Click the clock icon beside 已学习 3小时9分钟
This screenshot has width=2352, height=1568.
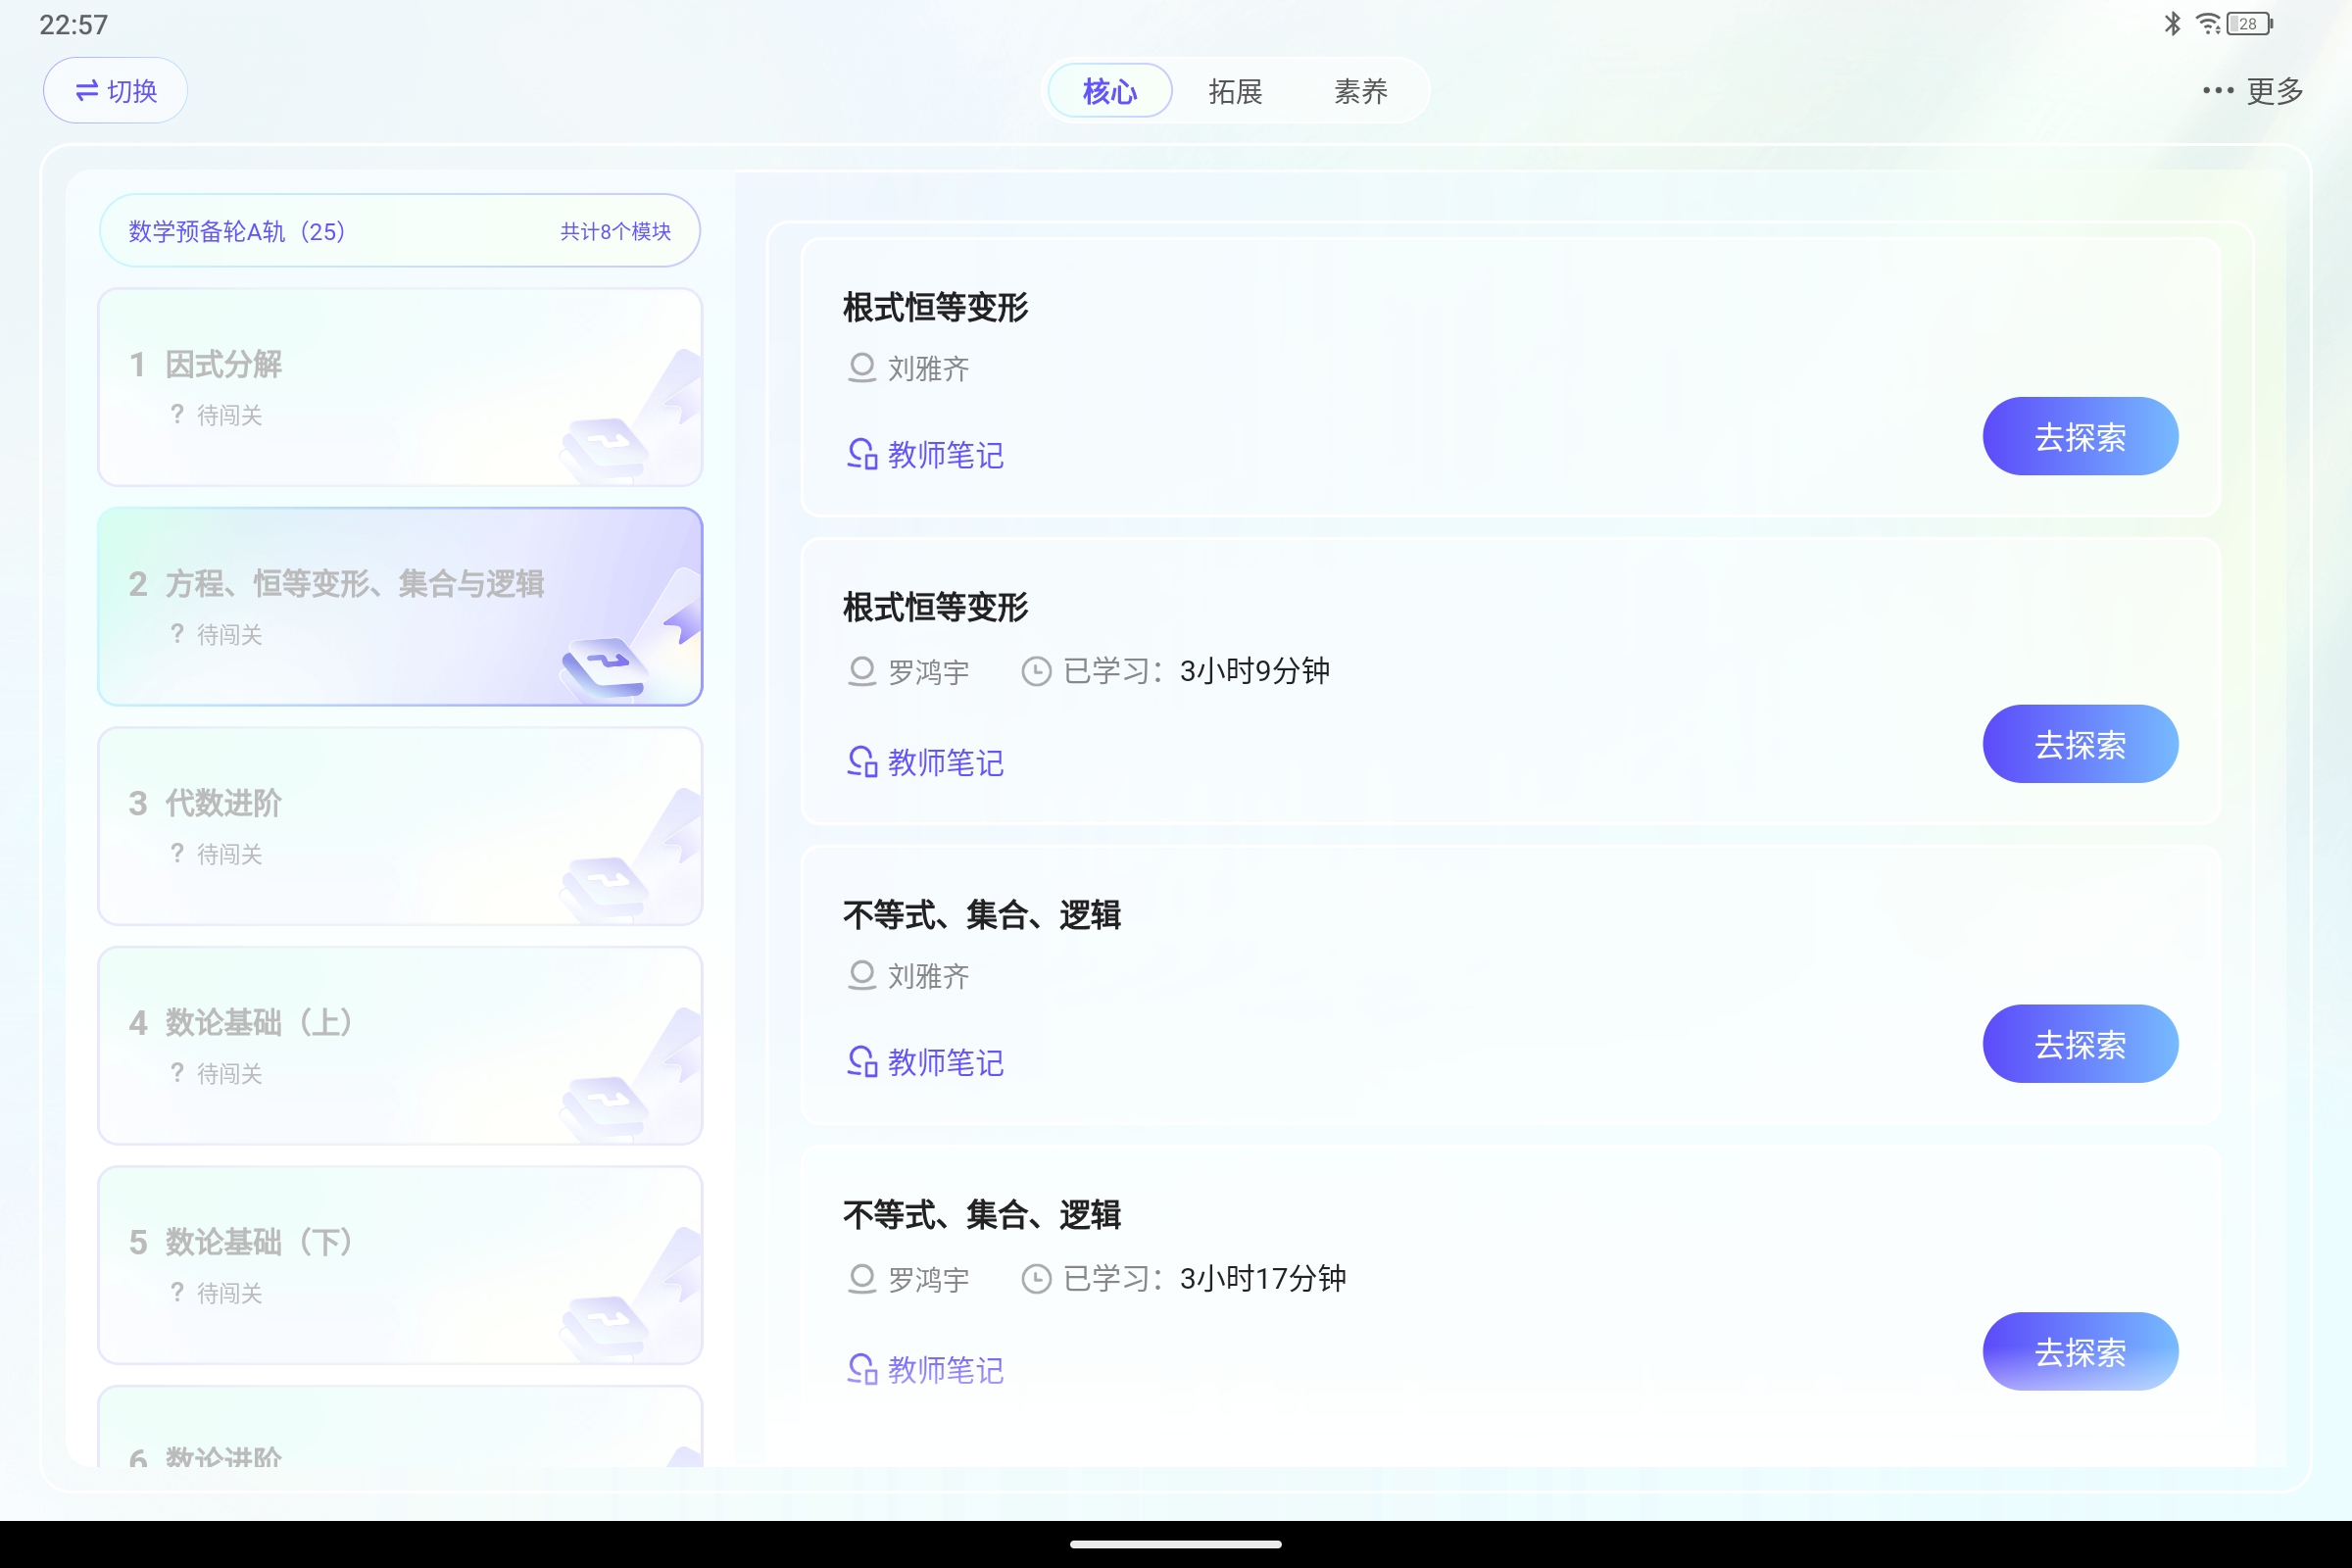(x=1036, y=671)
